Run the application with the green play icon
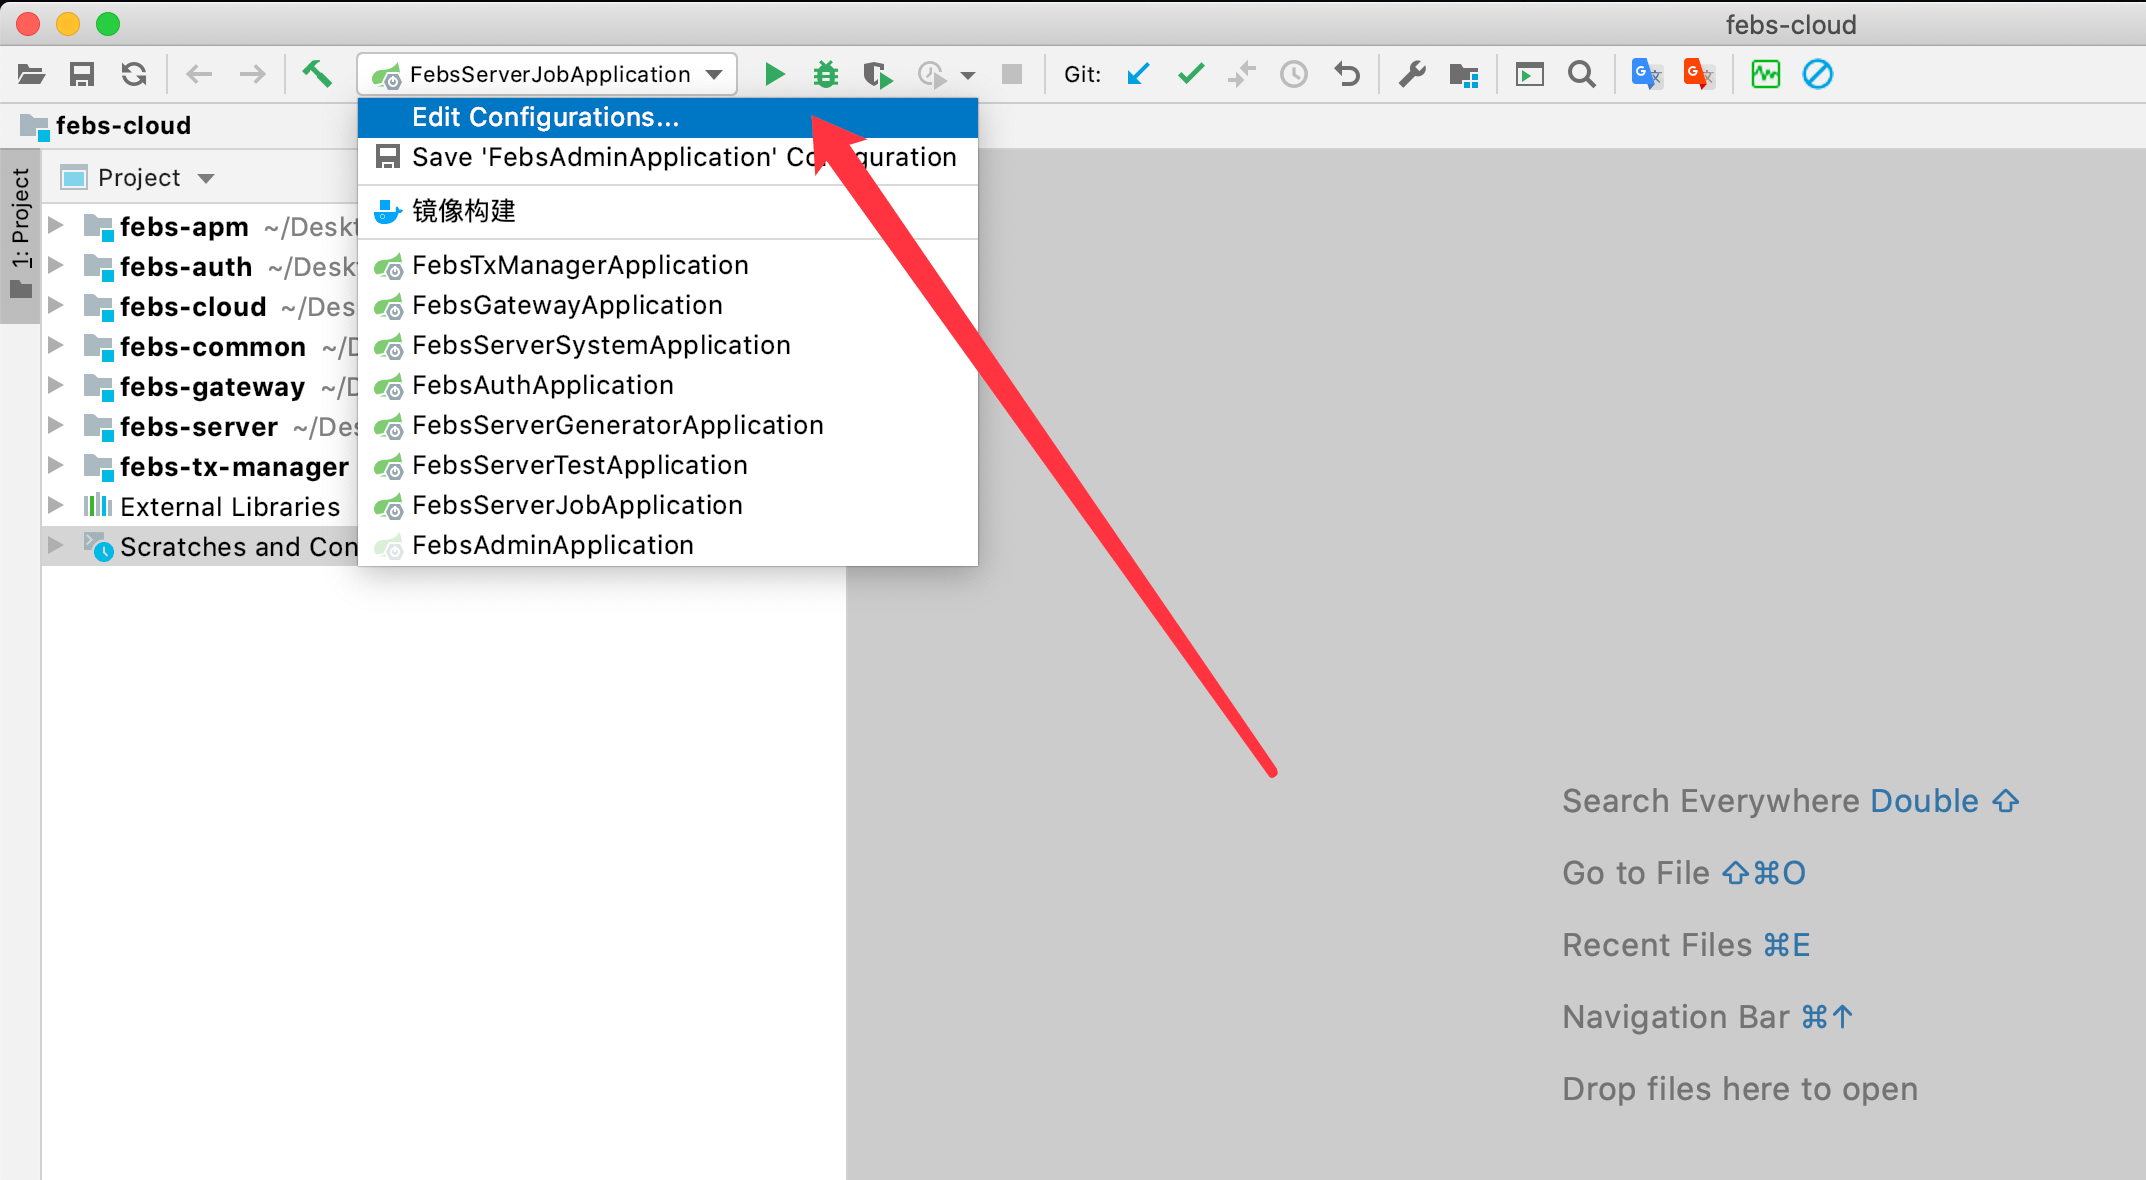The height and width of the screenshot is (1180, 2146). point(774,74)
